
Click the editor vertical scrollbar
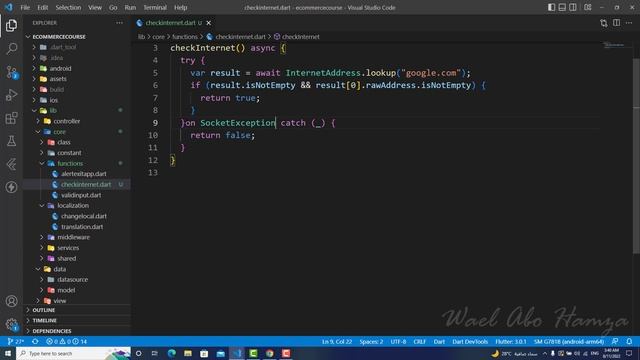[x=636, y=155]
